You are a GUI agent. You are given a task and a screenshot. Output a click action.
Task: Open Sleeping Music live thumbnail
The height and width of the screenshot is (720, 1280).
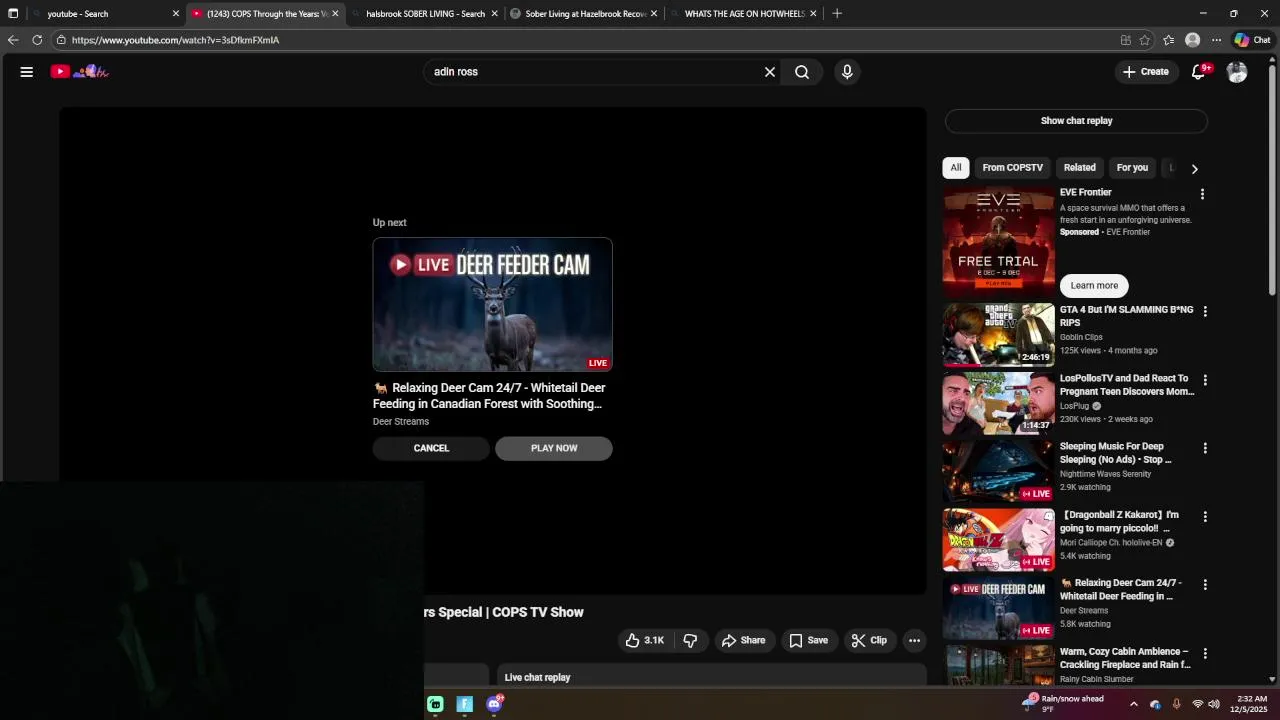point(998,472)
